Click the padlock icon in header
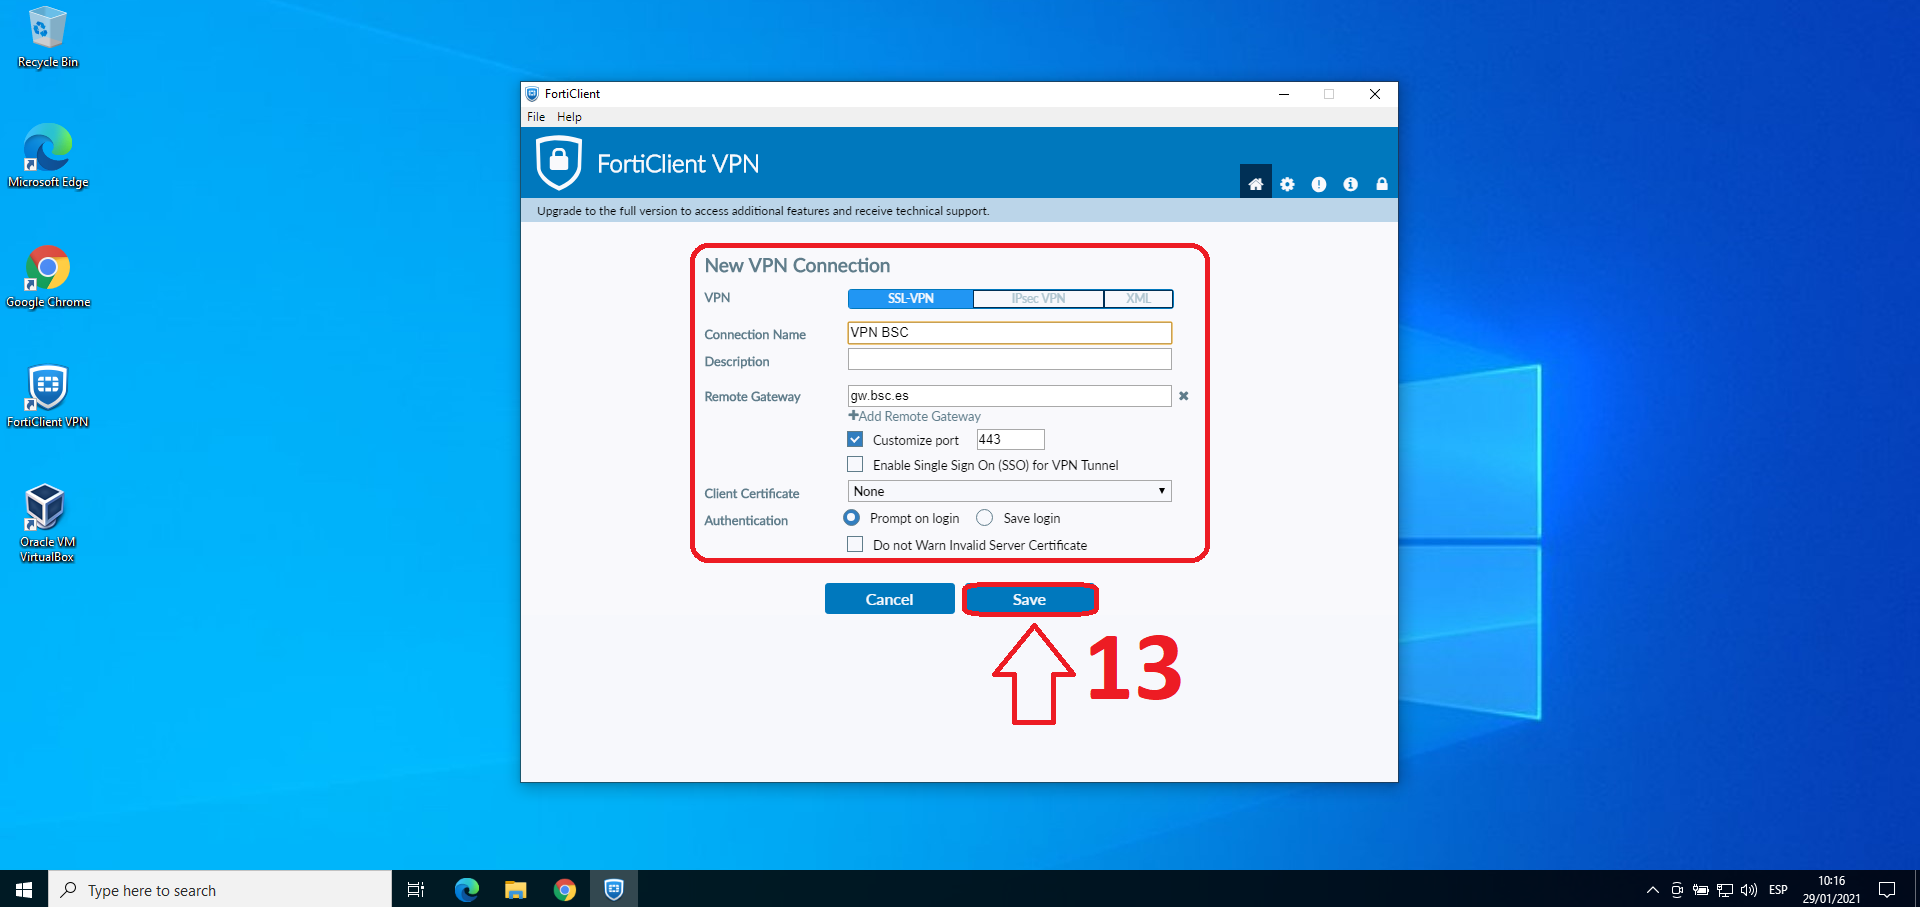Screen dimensions: 1920x907 (x=1382, y=184)
